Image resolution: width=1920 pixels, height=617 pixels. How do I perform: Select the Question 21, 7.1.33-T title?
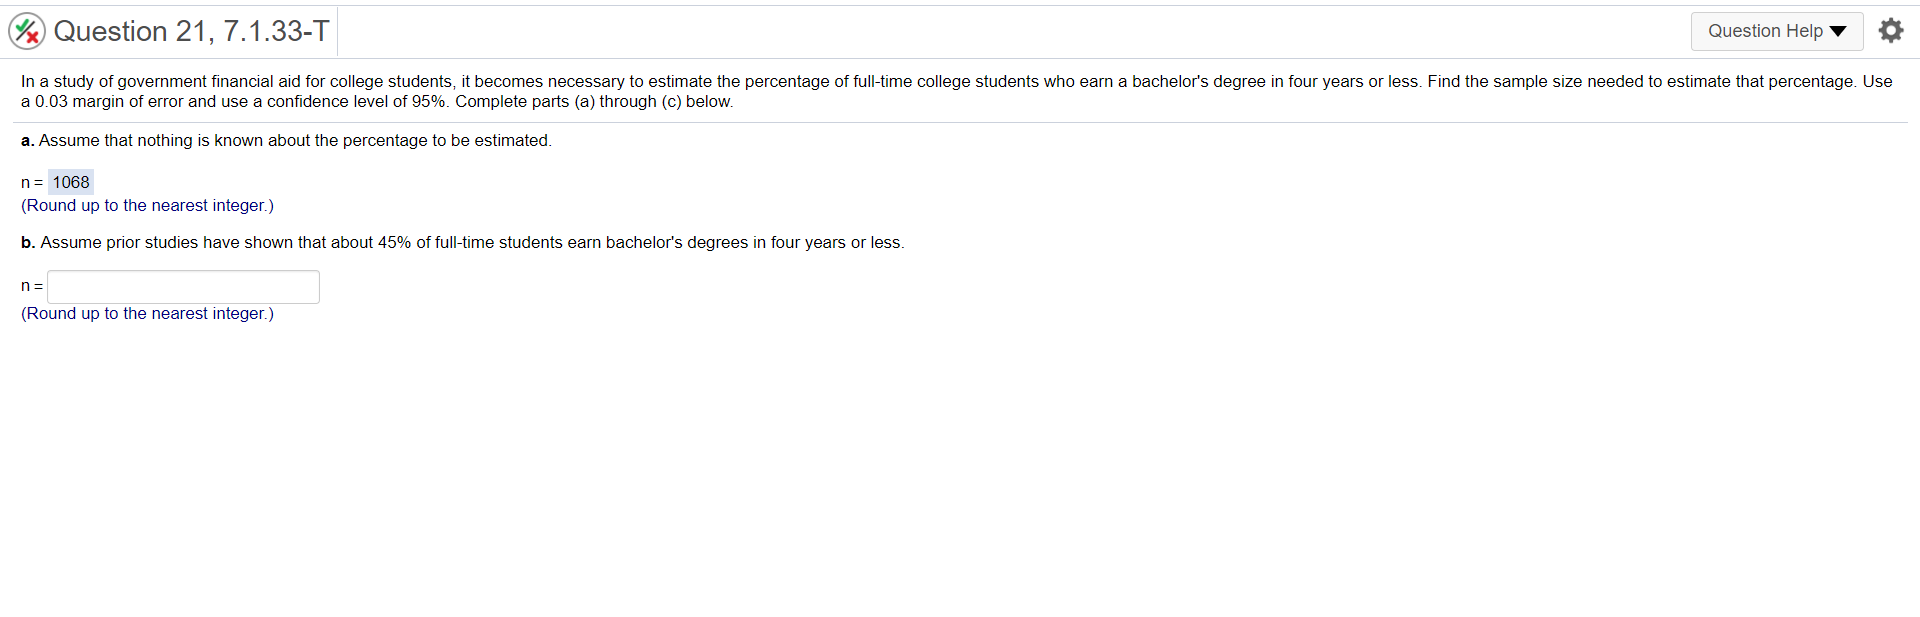(x=191, y=31)
